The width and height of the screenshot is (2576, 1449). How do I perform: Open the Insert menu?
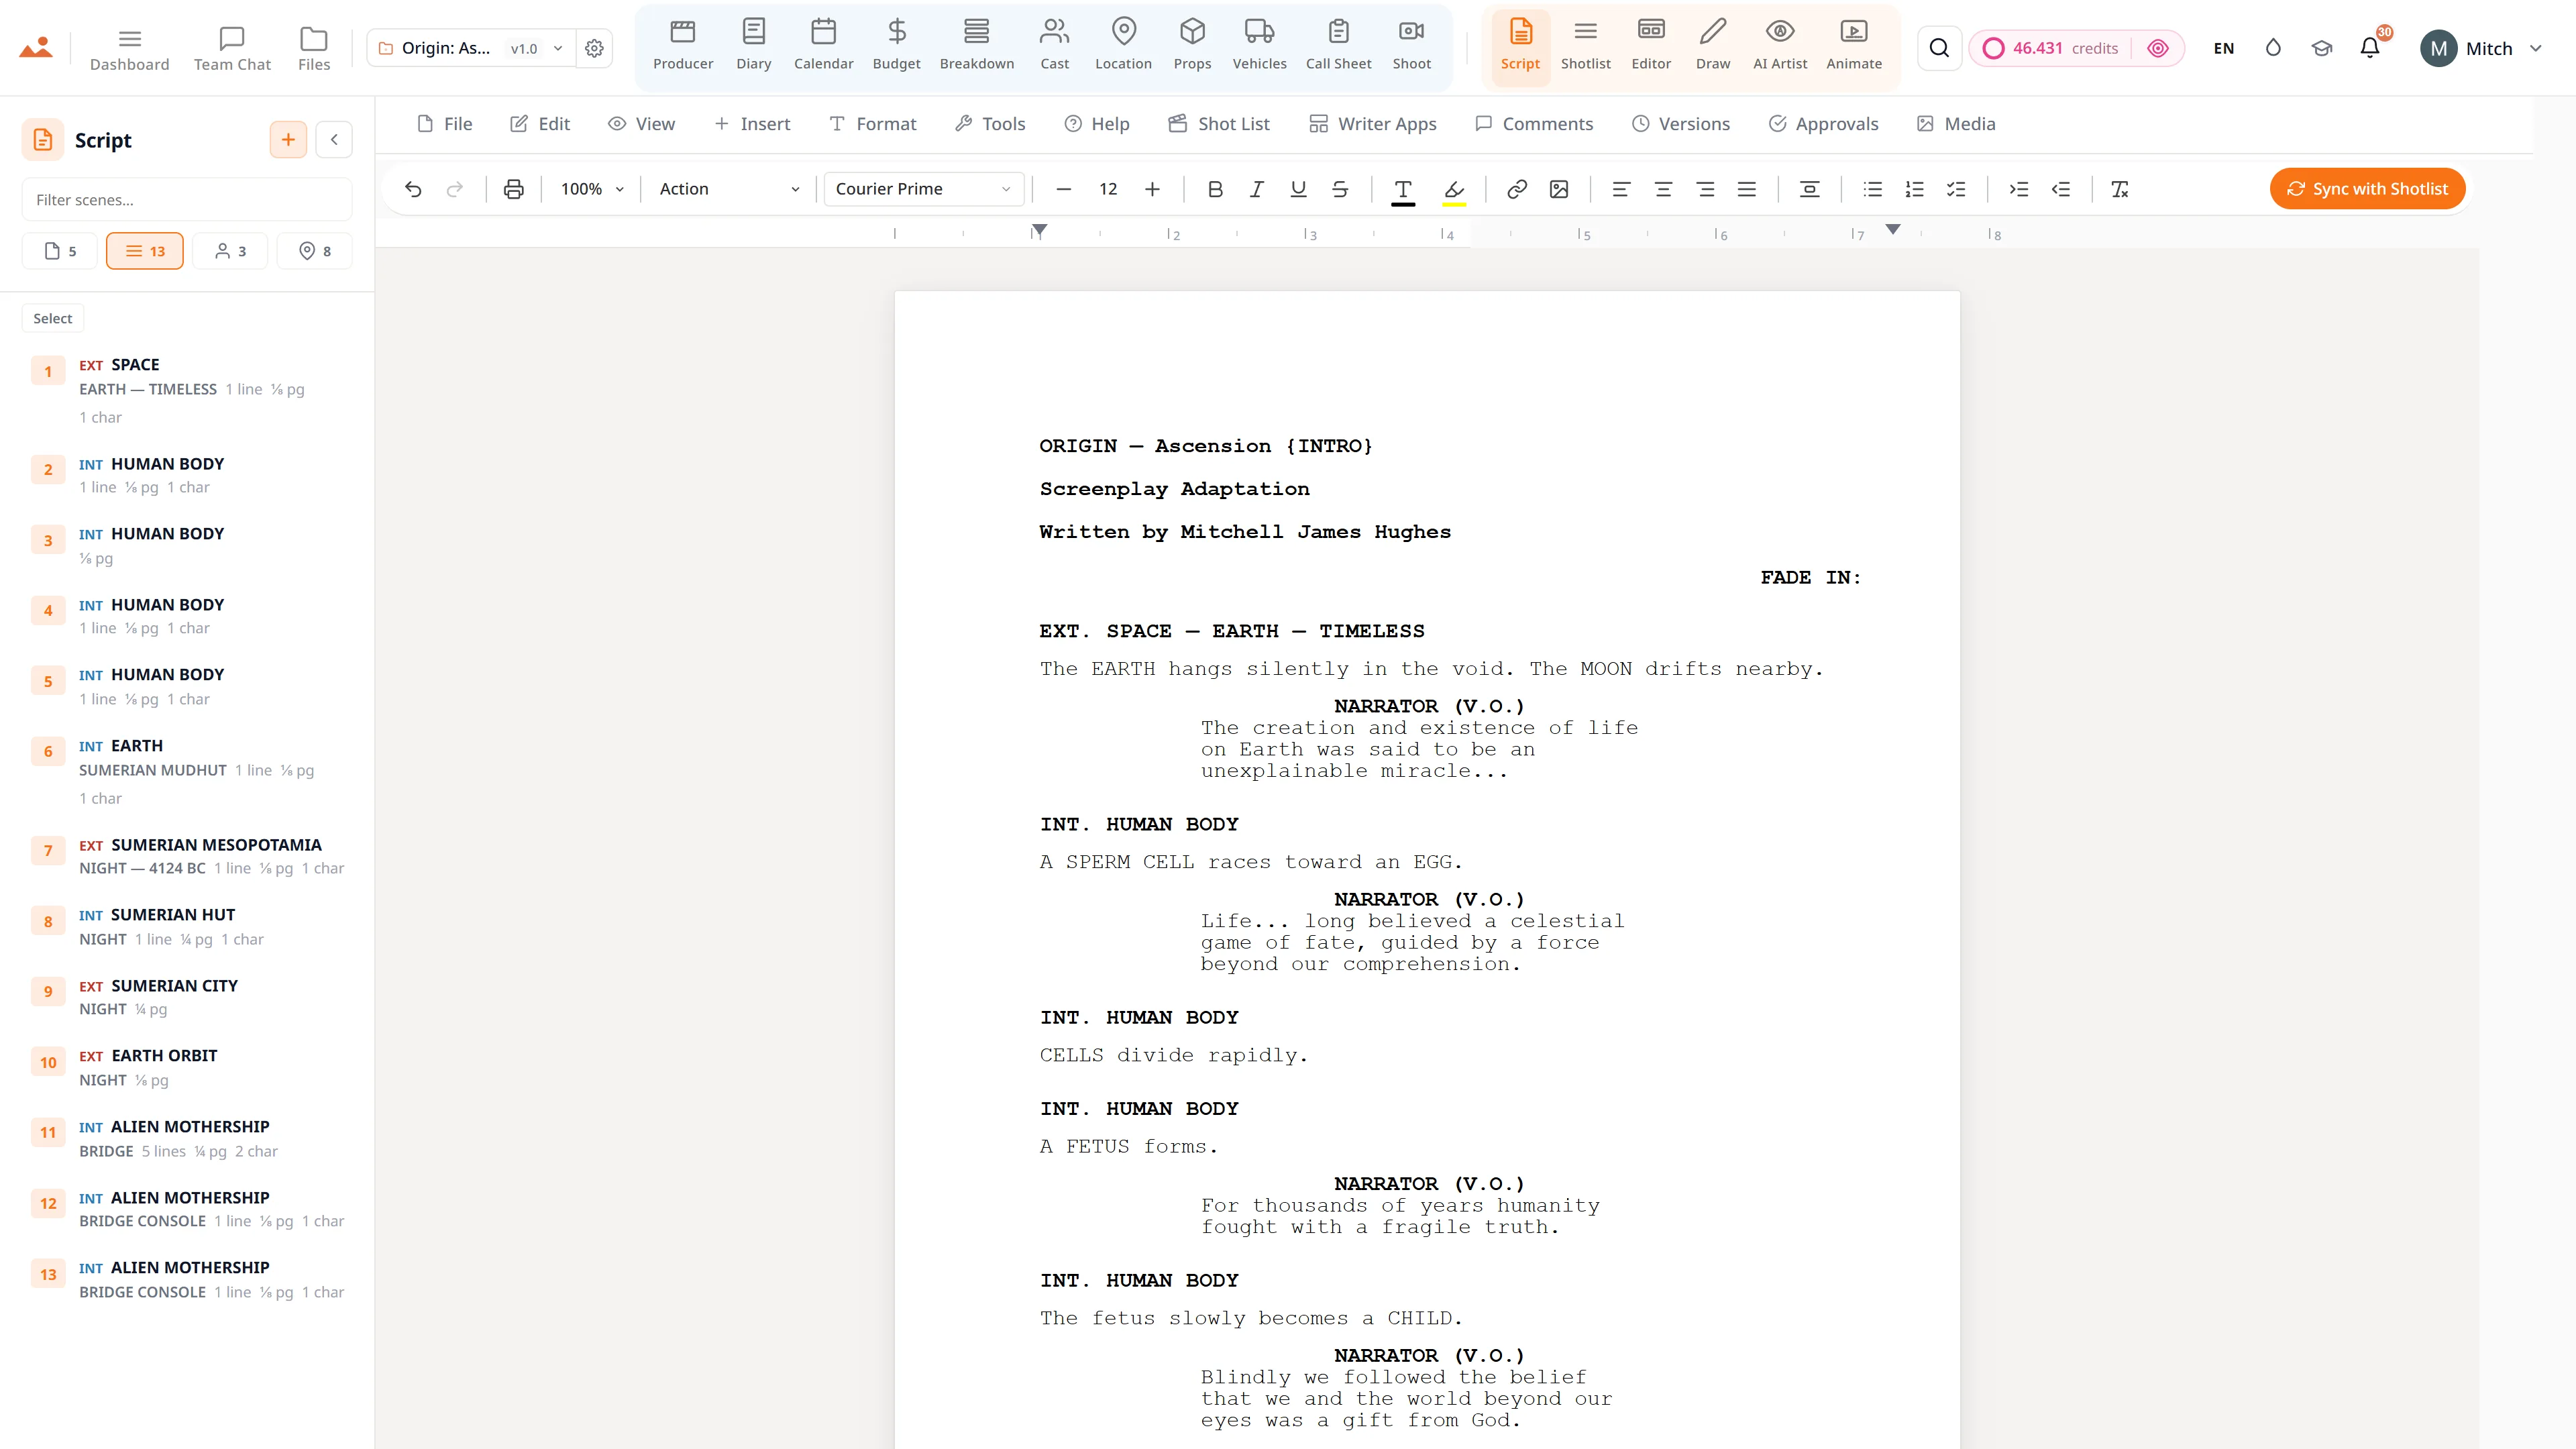pos(752,124)
